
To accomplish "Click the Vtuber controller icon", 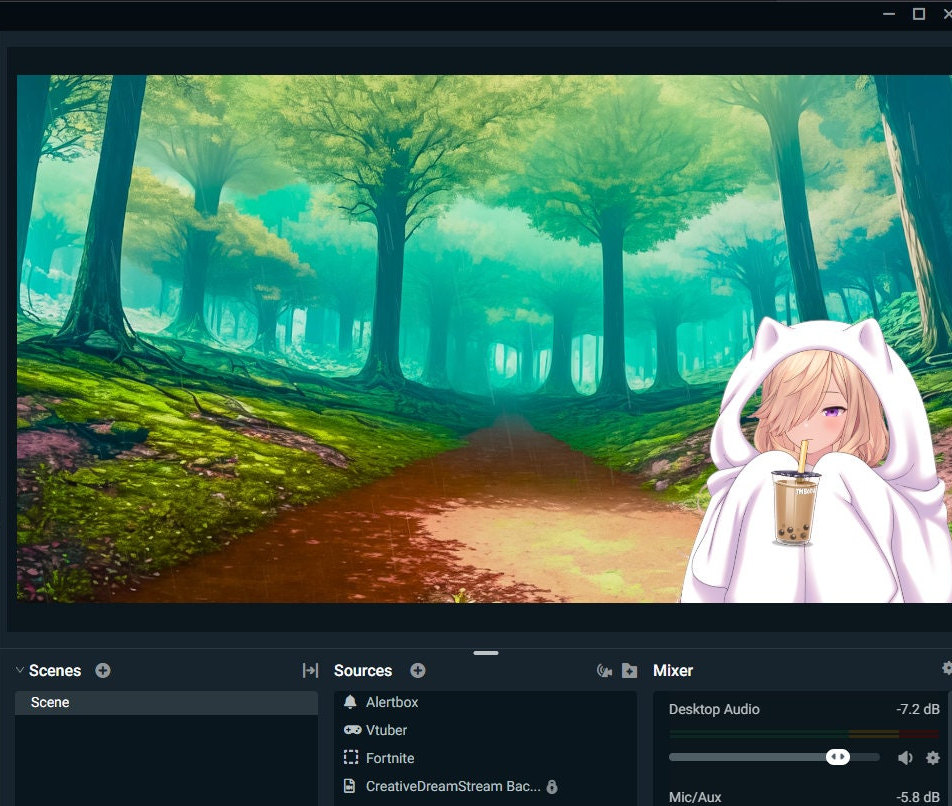I will 351,730.
